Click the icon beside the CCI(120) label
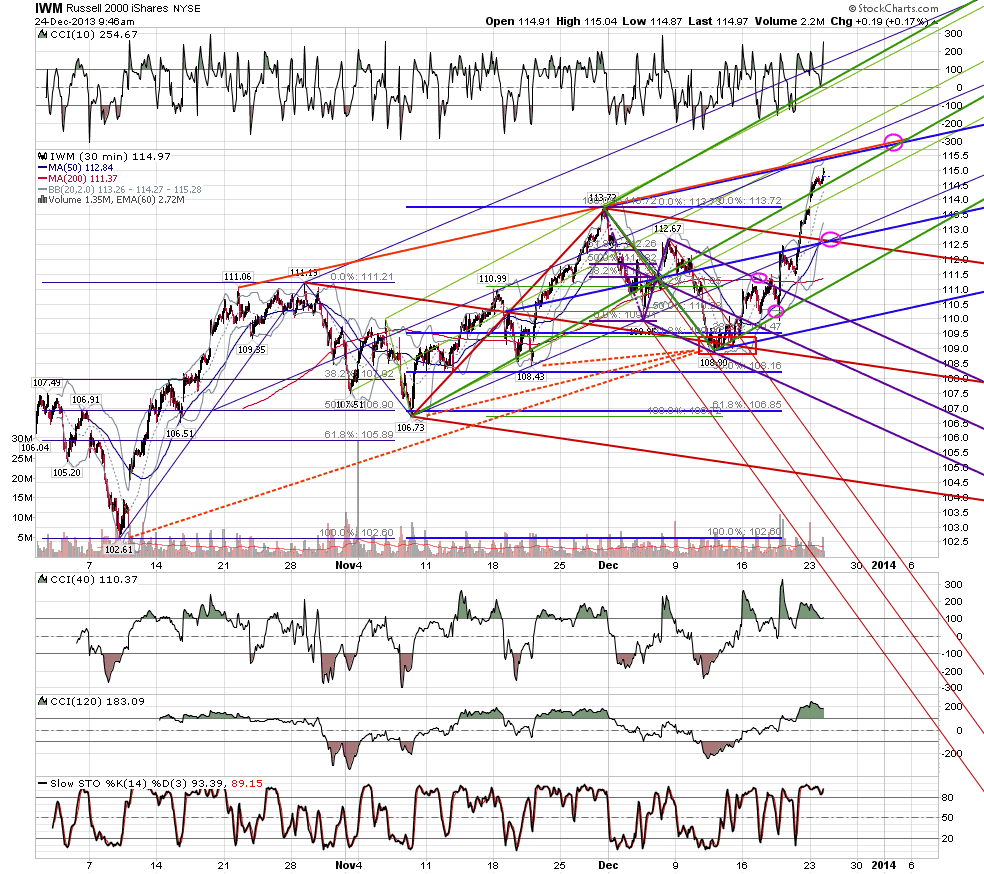This screenshot has width=984, height=874. click(x=43, y=701)
